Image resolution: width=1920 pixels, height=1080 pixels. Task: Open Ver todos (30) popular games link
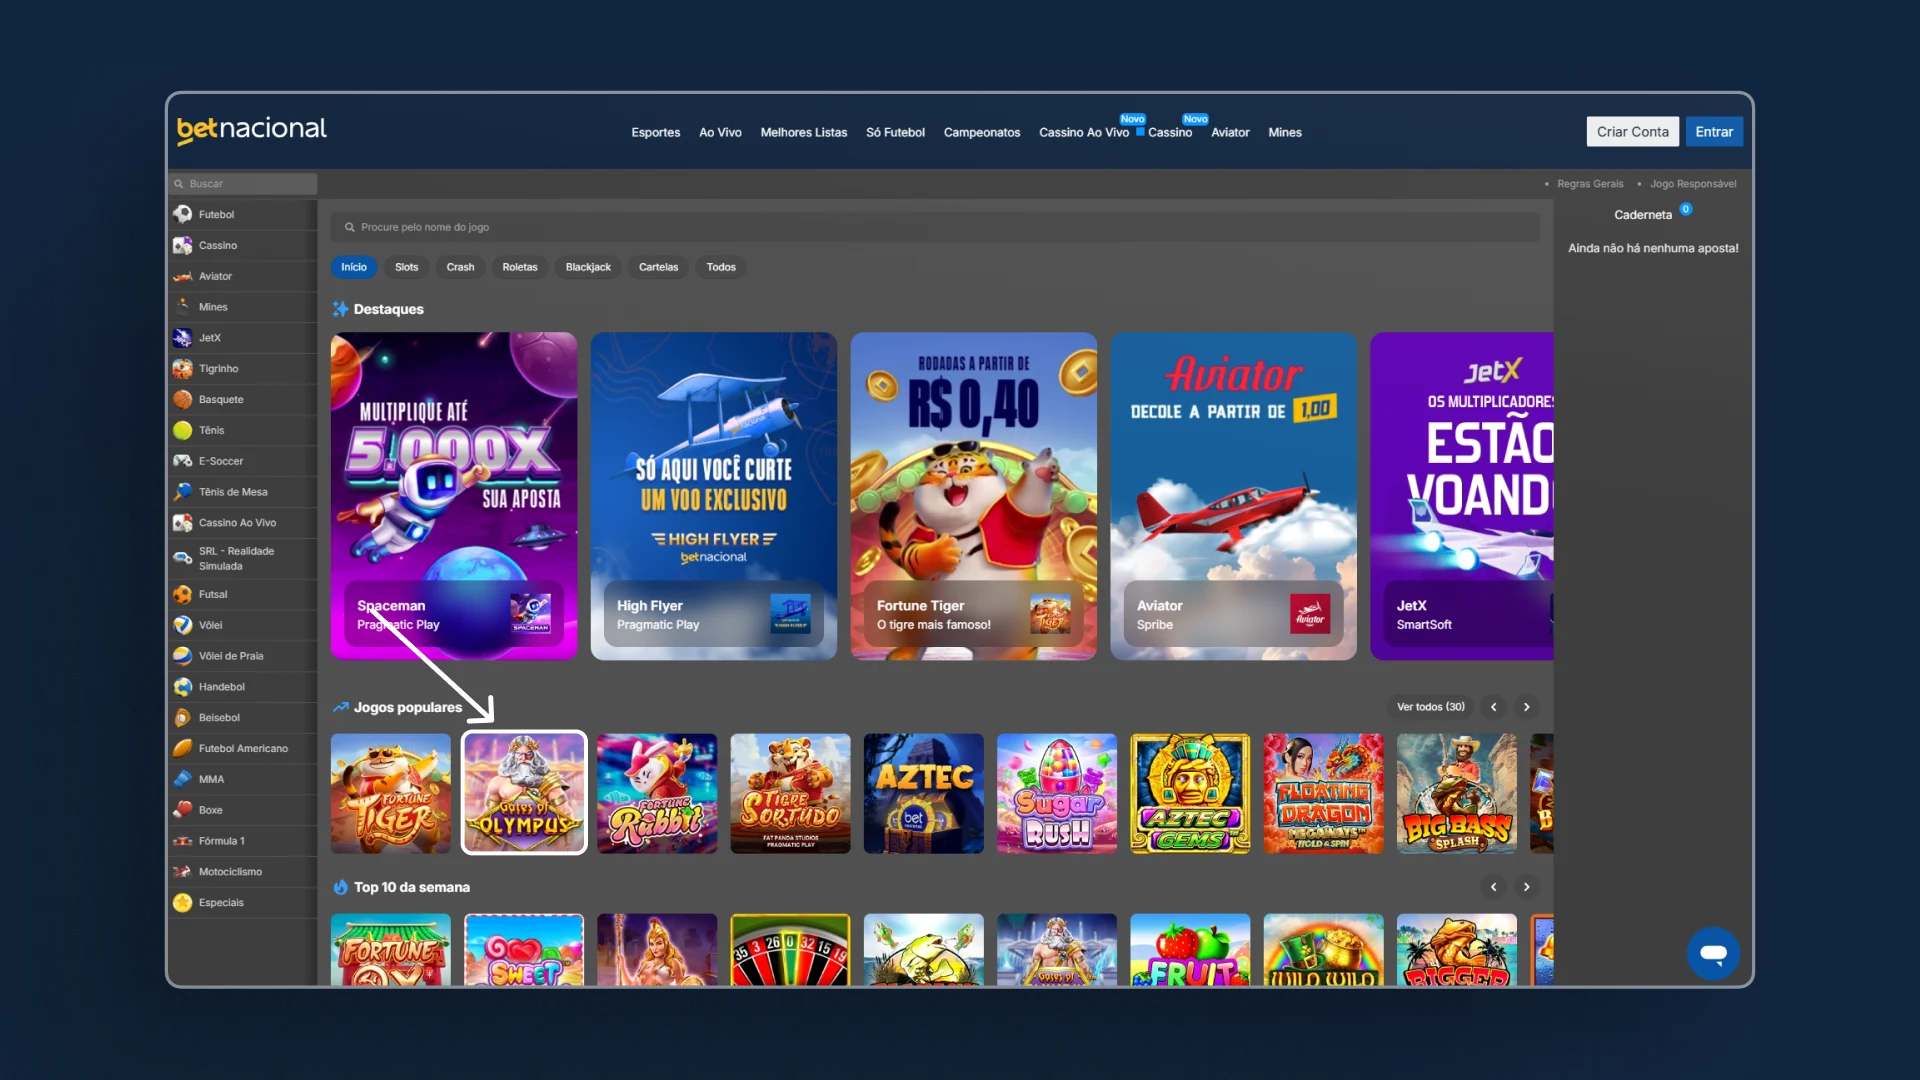1430,707
